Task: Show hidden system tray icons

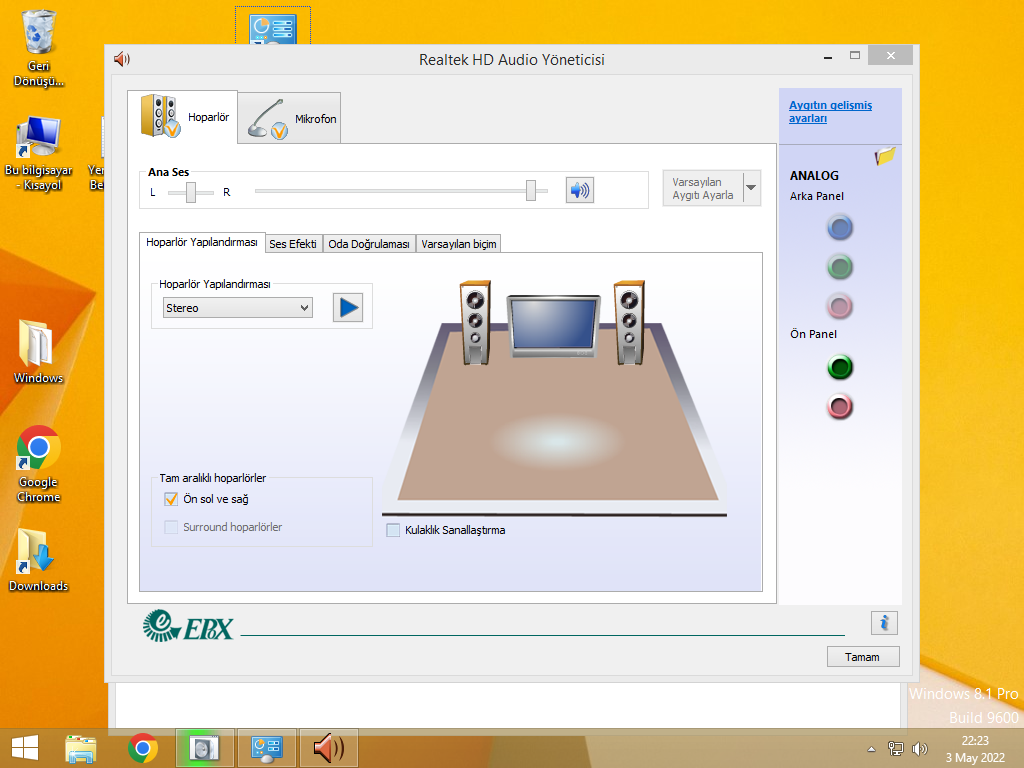Action: [x=871, y=749]
